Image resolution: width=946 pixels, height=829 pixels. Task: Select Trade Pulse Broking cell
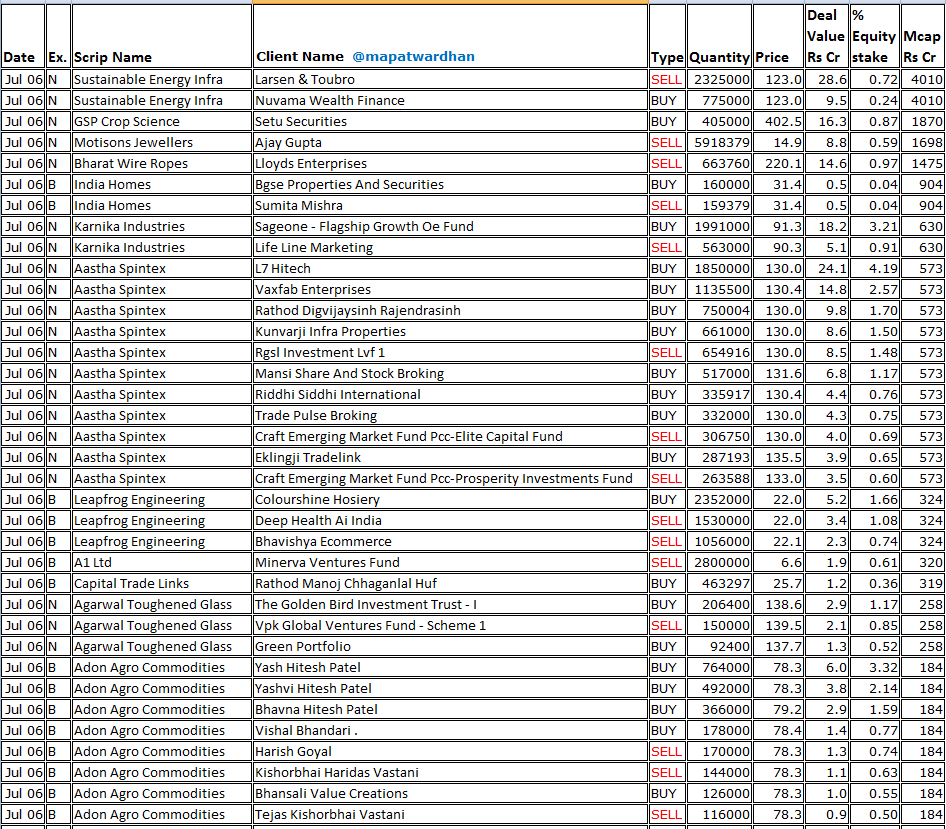pos(451,416)
